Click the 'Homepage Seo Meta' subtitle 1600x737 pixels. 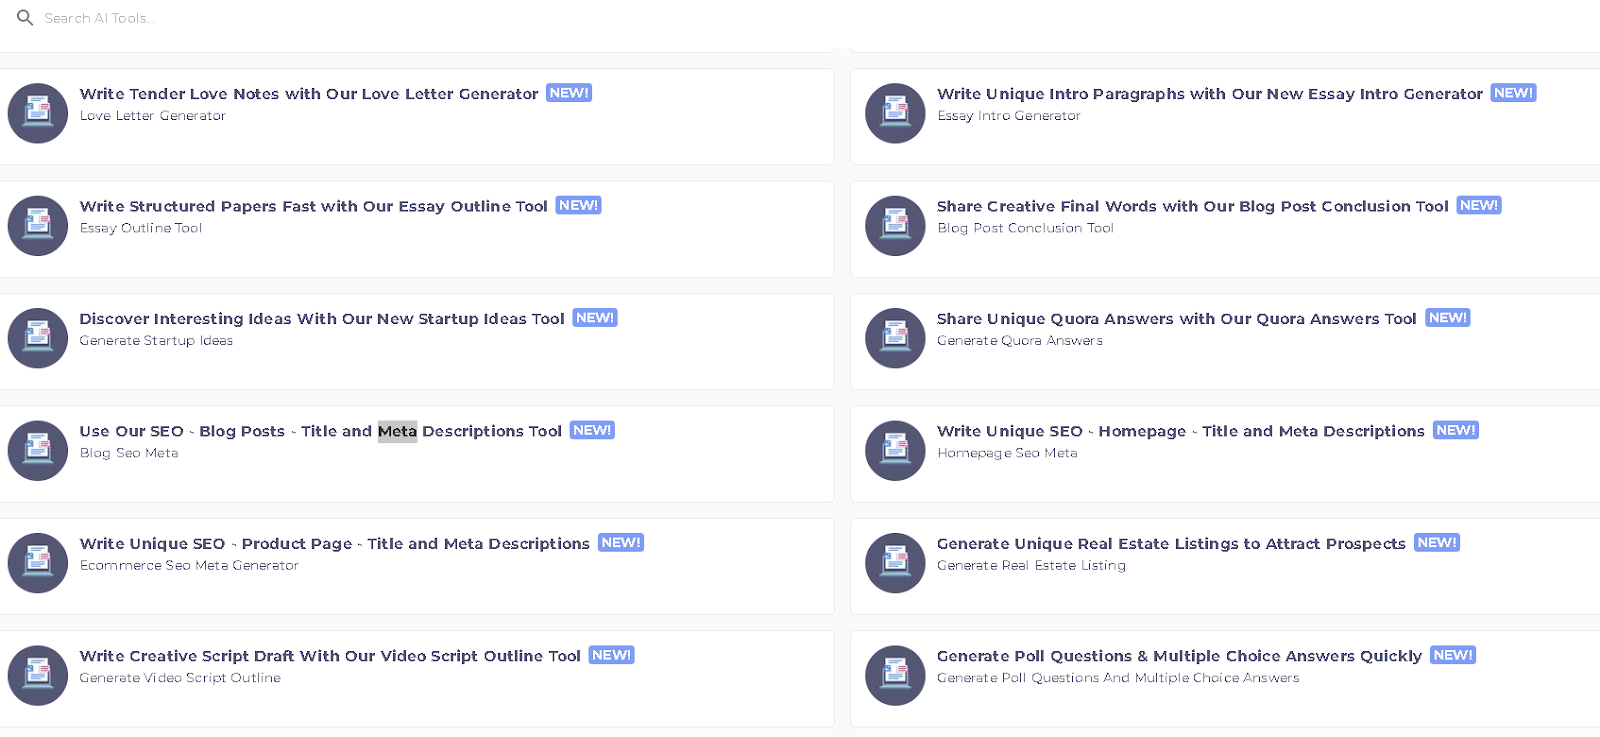click(1007, 453)
